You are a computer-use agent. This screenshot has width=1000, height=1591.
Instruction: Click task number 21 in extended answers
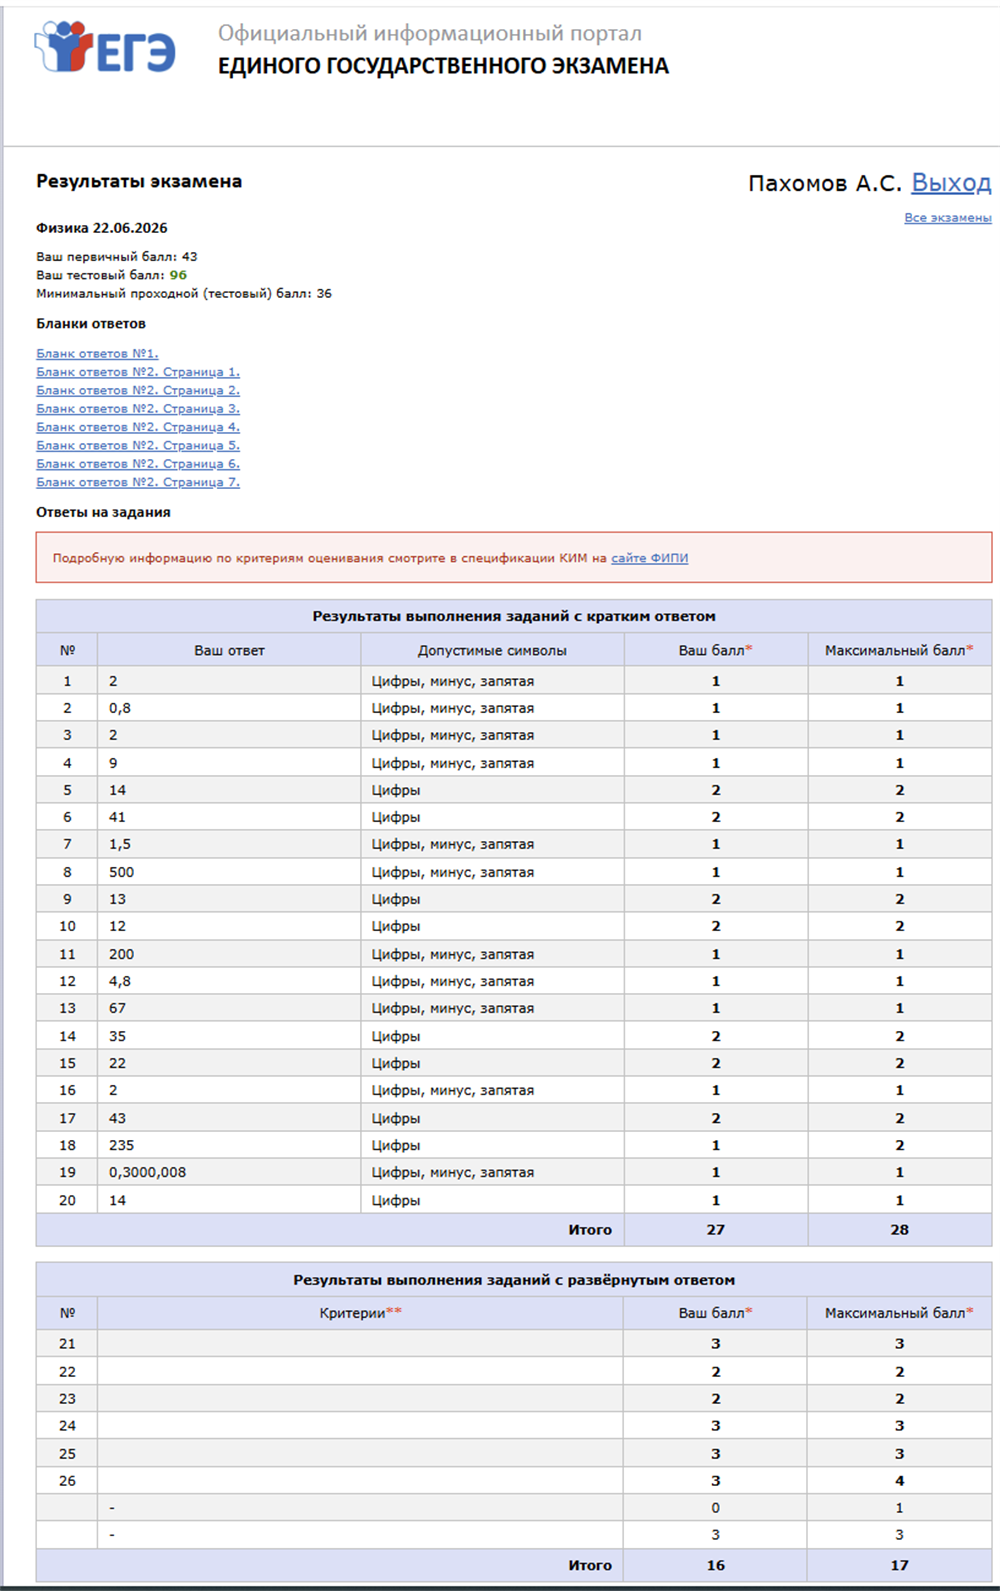[67, 1344]
